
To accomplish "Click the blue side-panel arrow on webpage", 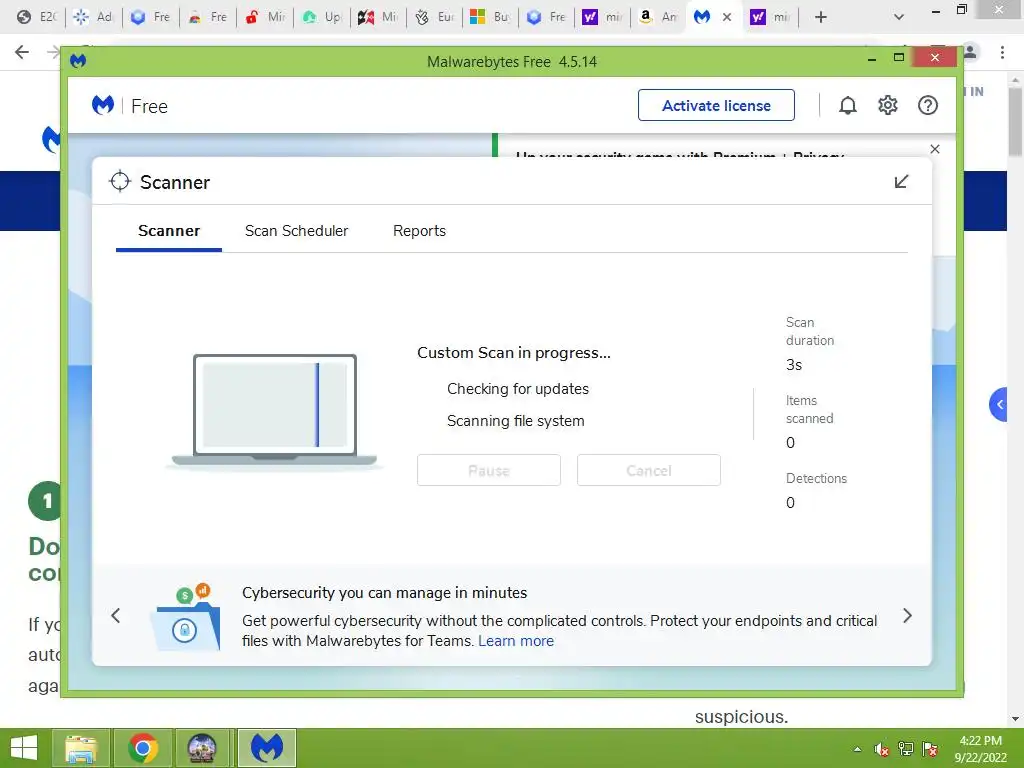I will pyautogui.click(x=999, y=404).
